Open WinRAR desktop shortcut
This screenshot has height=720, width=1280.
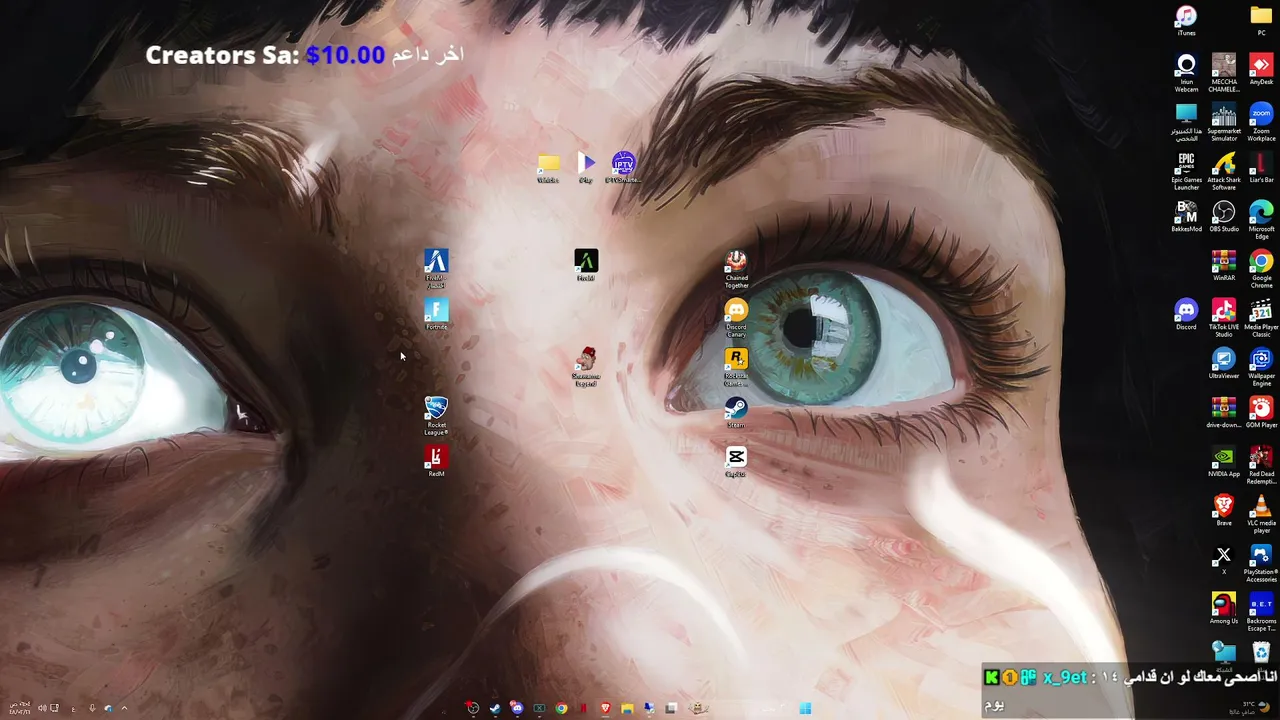(1224, 266)
